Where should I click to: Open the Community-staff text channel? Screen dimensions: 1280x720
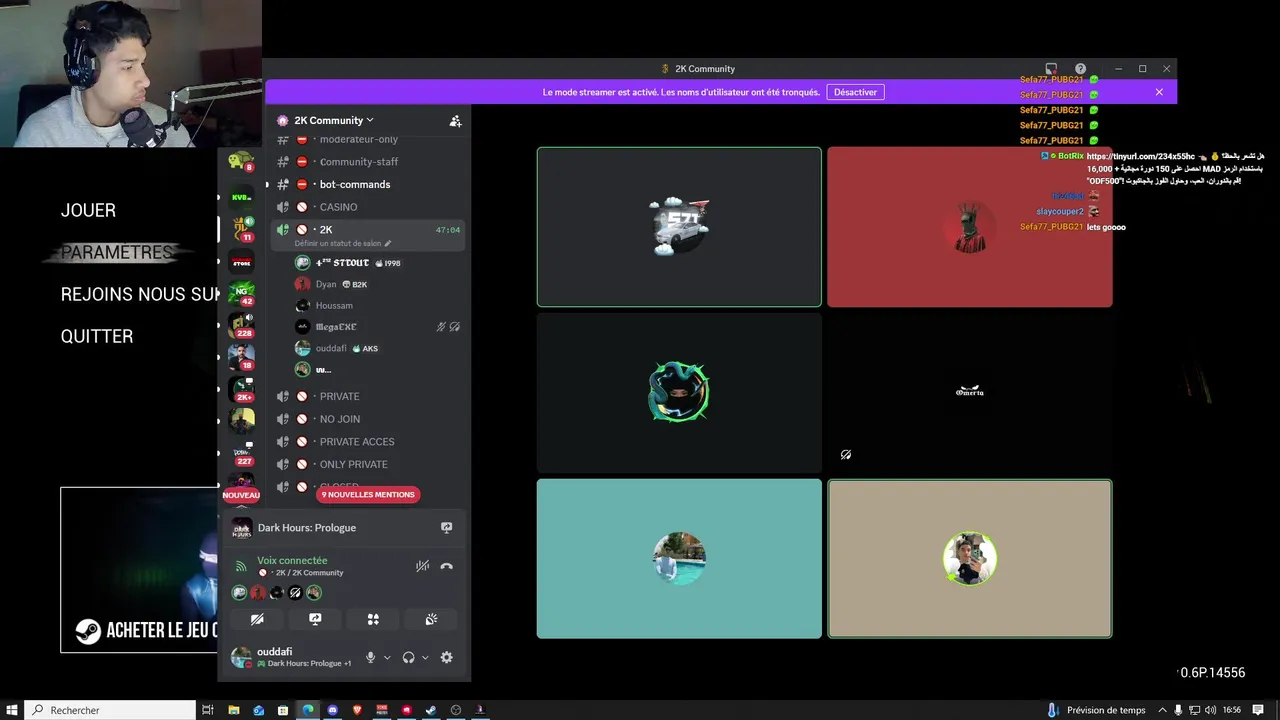(359, 162)
